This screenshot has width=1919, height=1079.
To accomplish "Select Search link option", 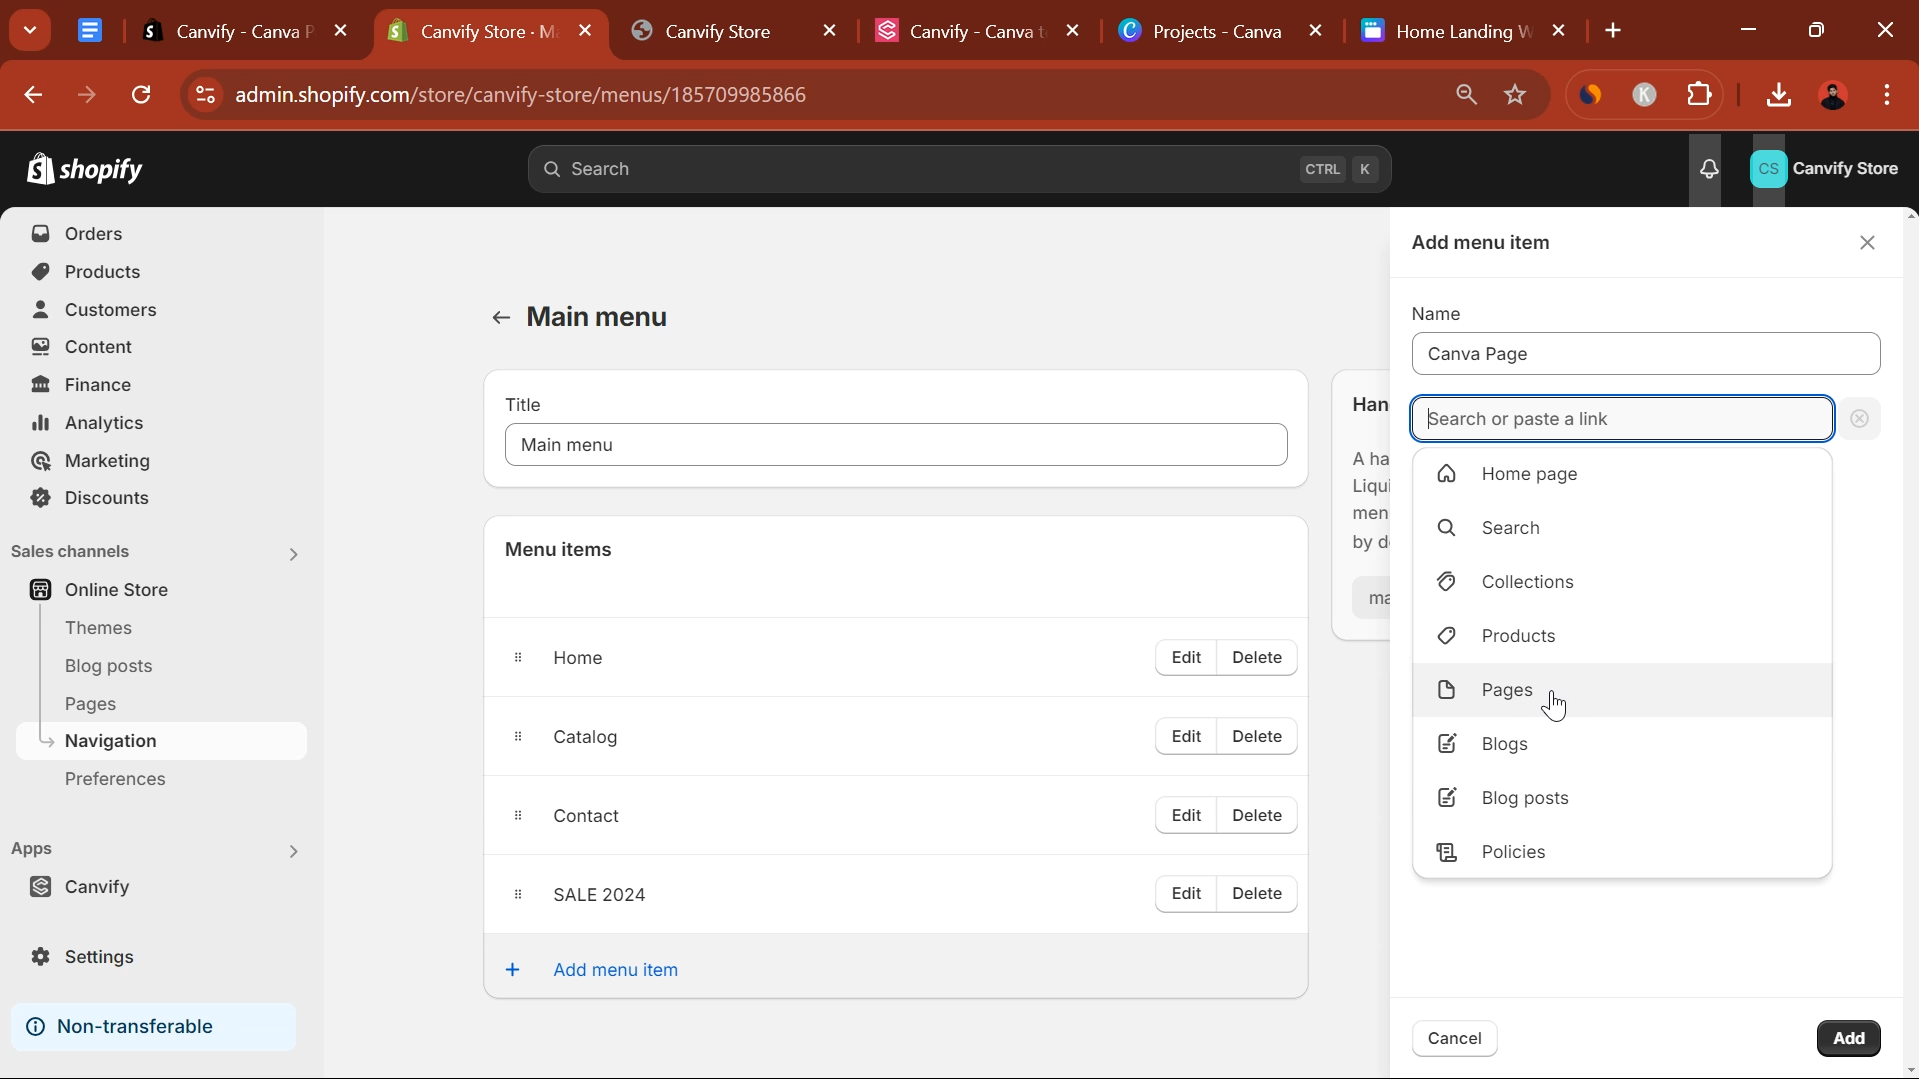I will pyautogui.click(x=1622, y=528).
